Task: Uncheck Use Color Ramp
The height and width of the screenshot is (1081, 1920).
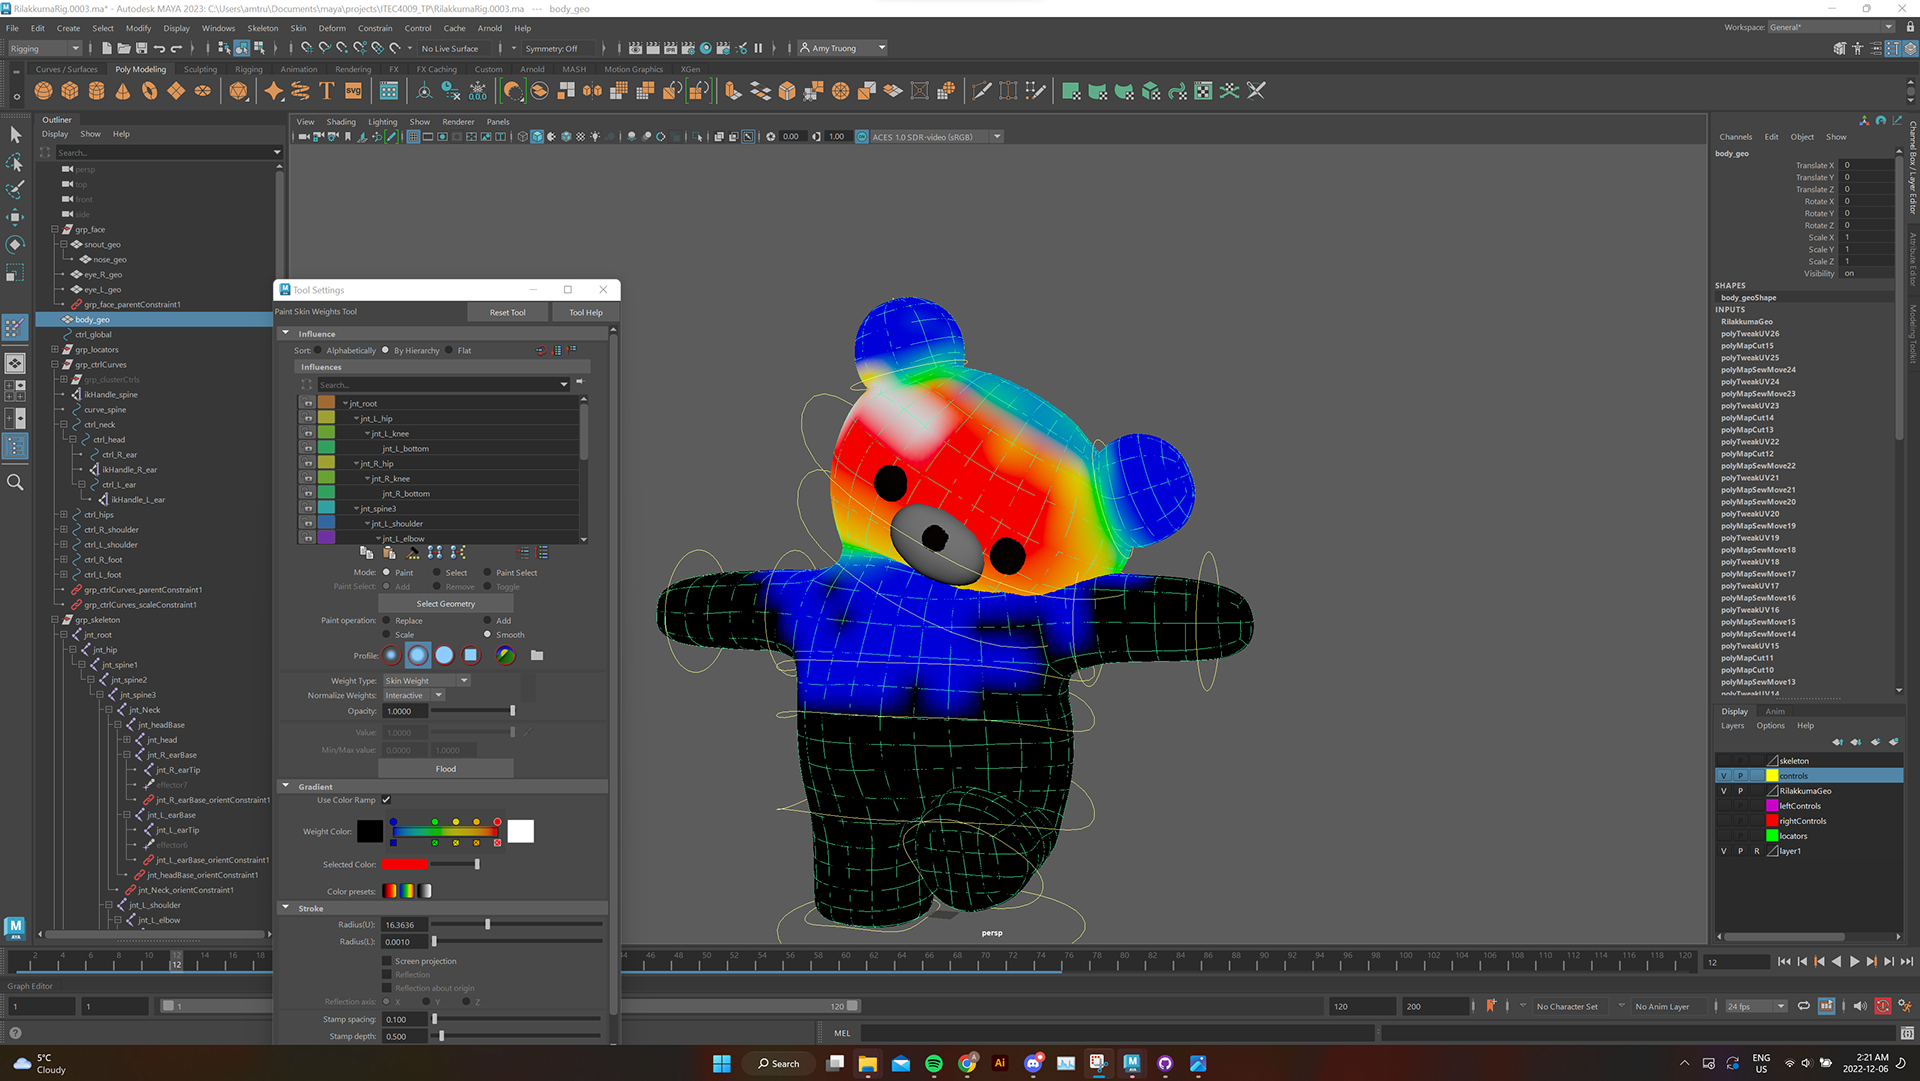Action: pyautogui.click(x=386, y=800)
